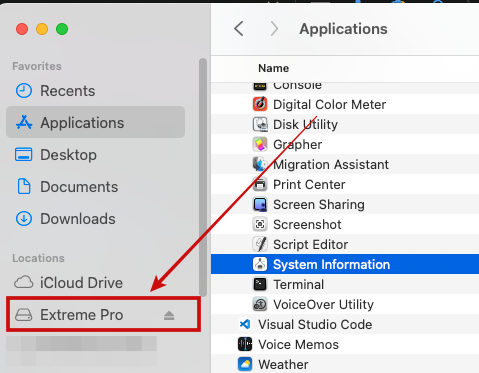Open the Extreme Pro volume label
Screen dimensions: 479x373
82,315
